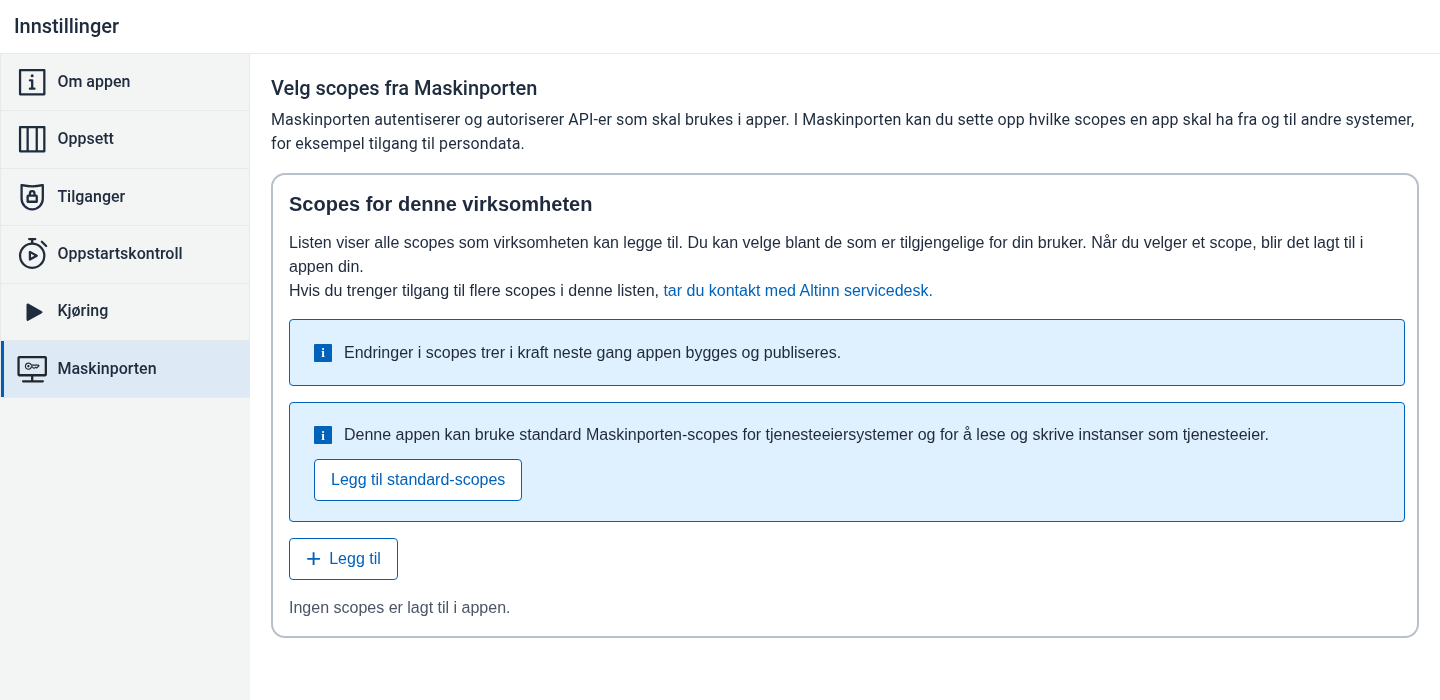Screen dimensions: 1440x700
Task: Click the paragraph starting Listen viser alle scopes
Action: tap(826, 254)
